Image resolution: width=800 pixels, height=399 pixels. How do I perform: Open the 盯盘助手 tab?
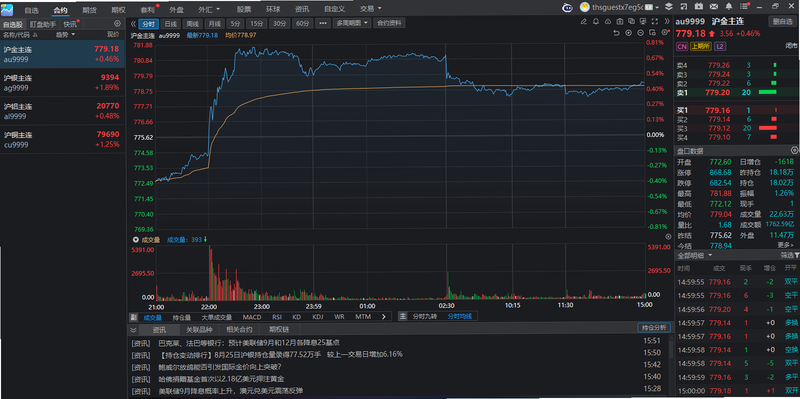tap(43, 24)
